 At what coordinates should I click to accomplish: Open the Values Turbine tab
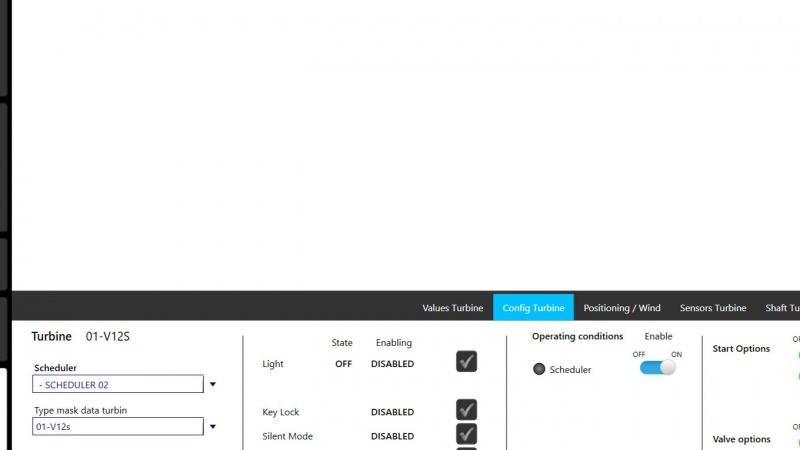tap(452, 308)
